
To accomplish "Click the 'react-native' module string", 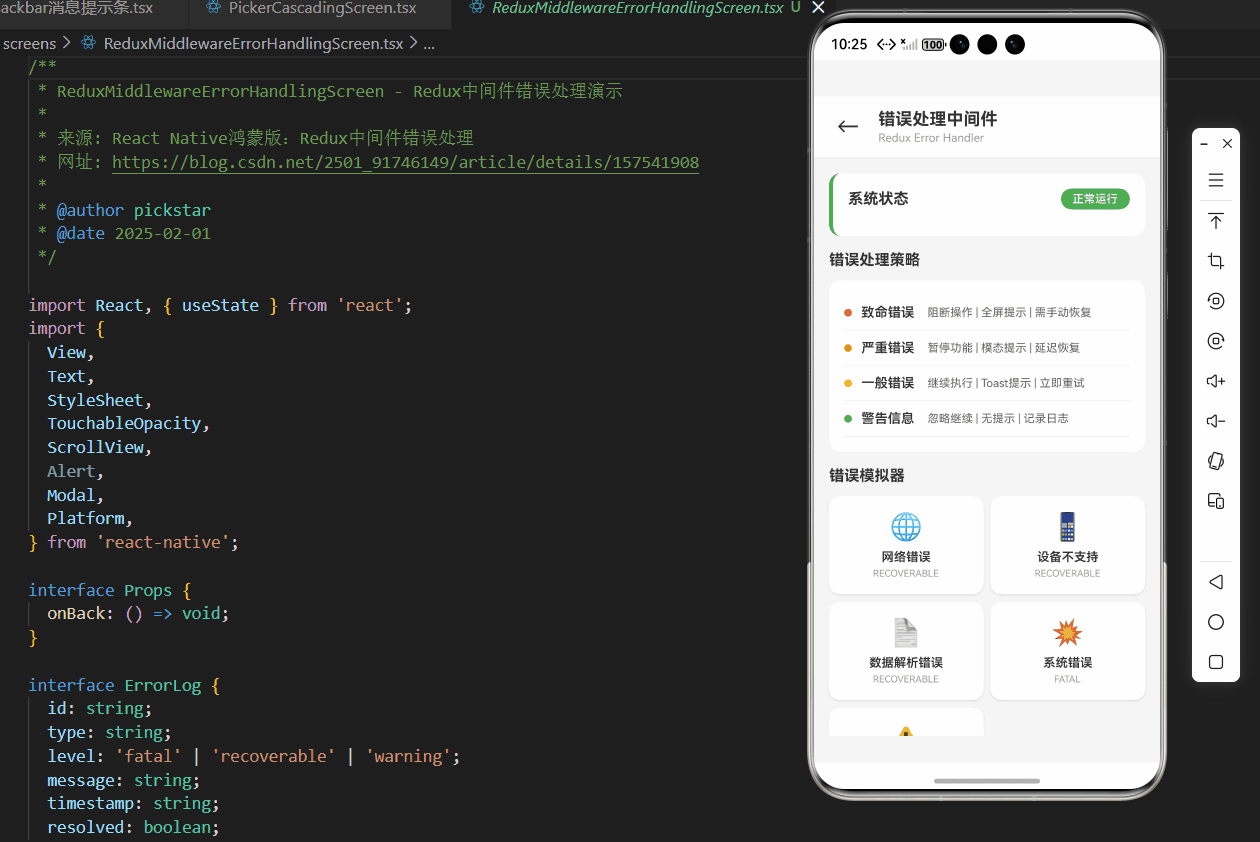I will pyautogui.click(x=163, y=542).
